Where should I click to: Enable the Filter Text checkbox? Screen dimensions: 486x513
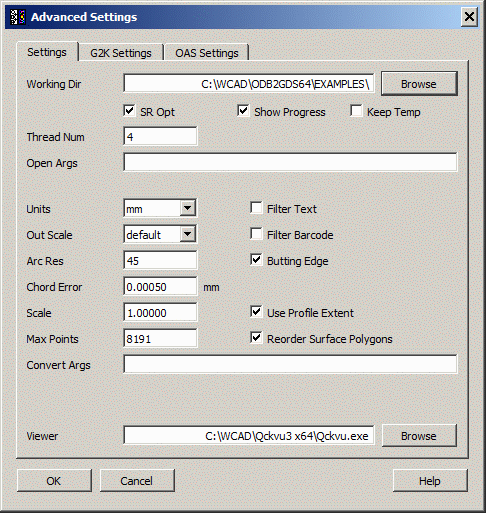click(x=256, y=208)
